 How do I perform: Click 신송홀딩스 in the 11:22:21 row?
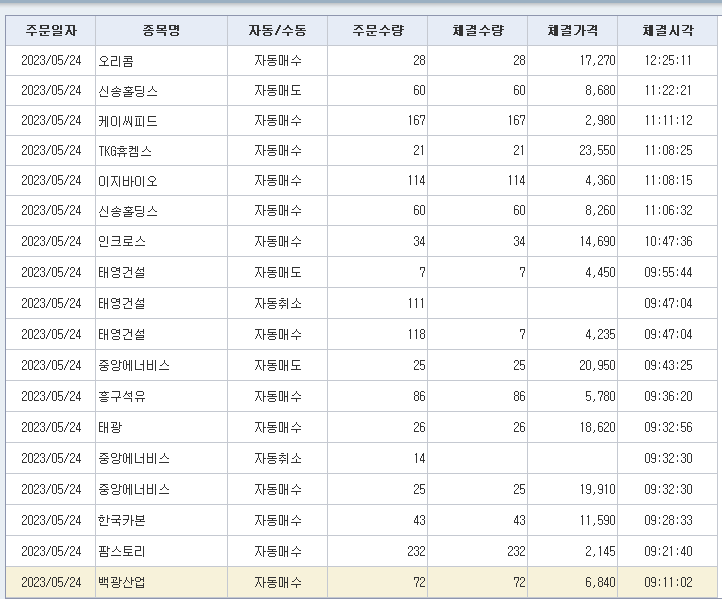click(128, 91)
